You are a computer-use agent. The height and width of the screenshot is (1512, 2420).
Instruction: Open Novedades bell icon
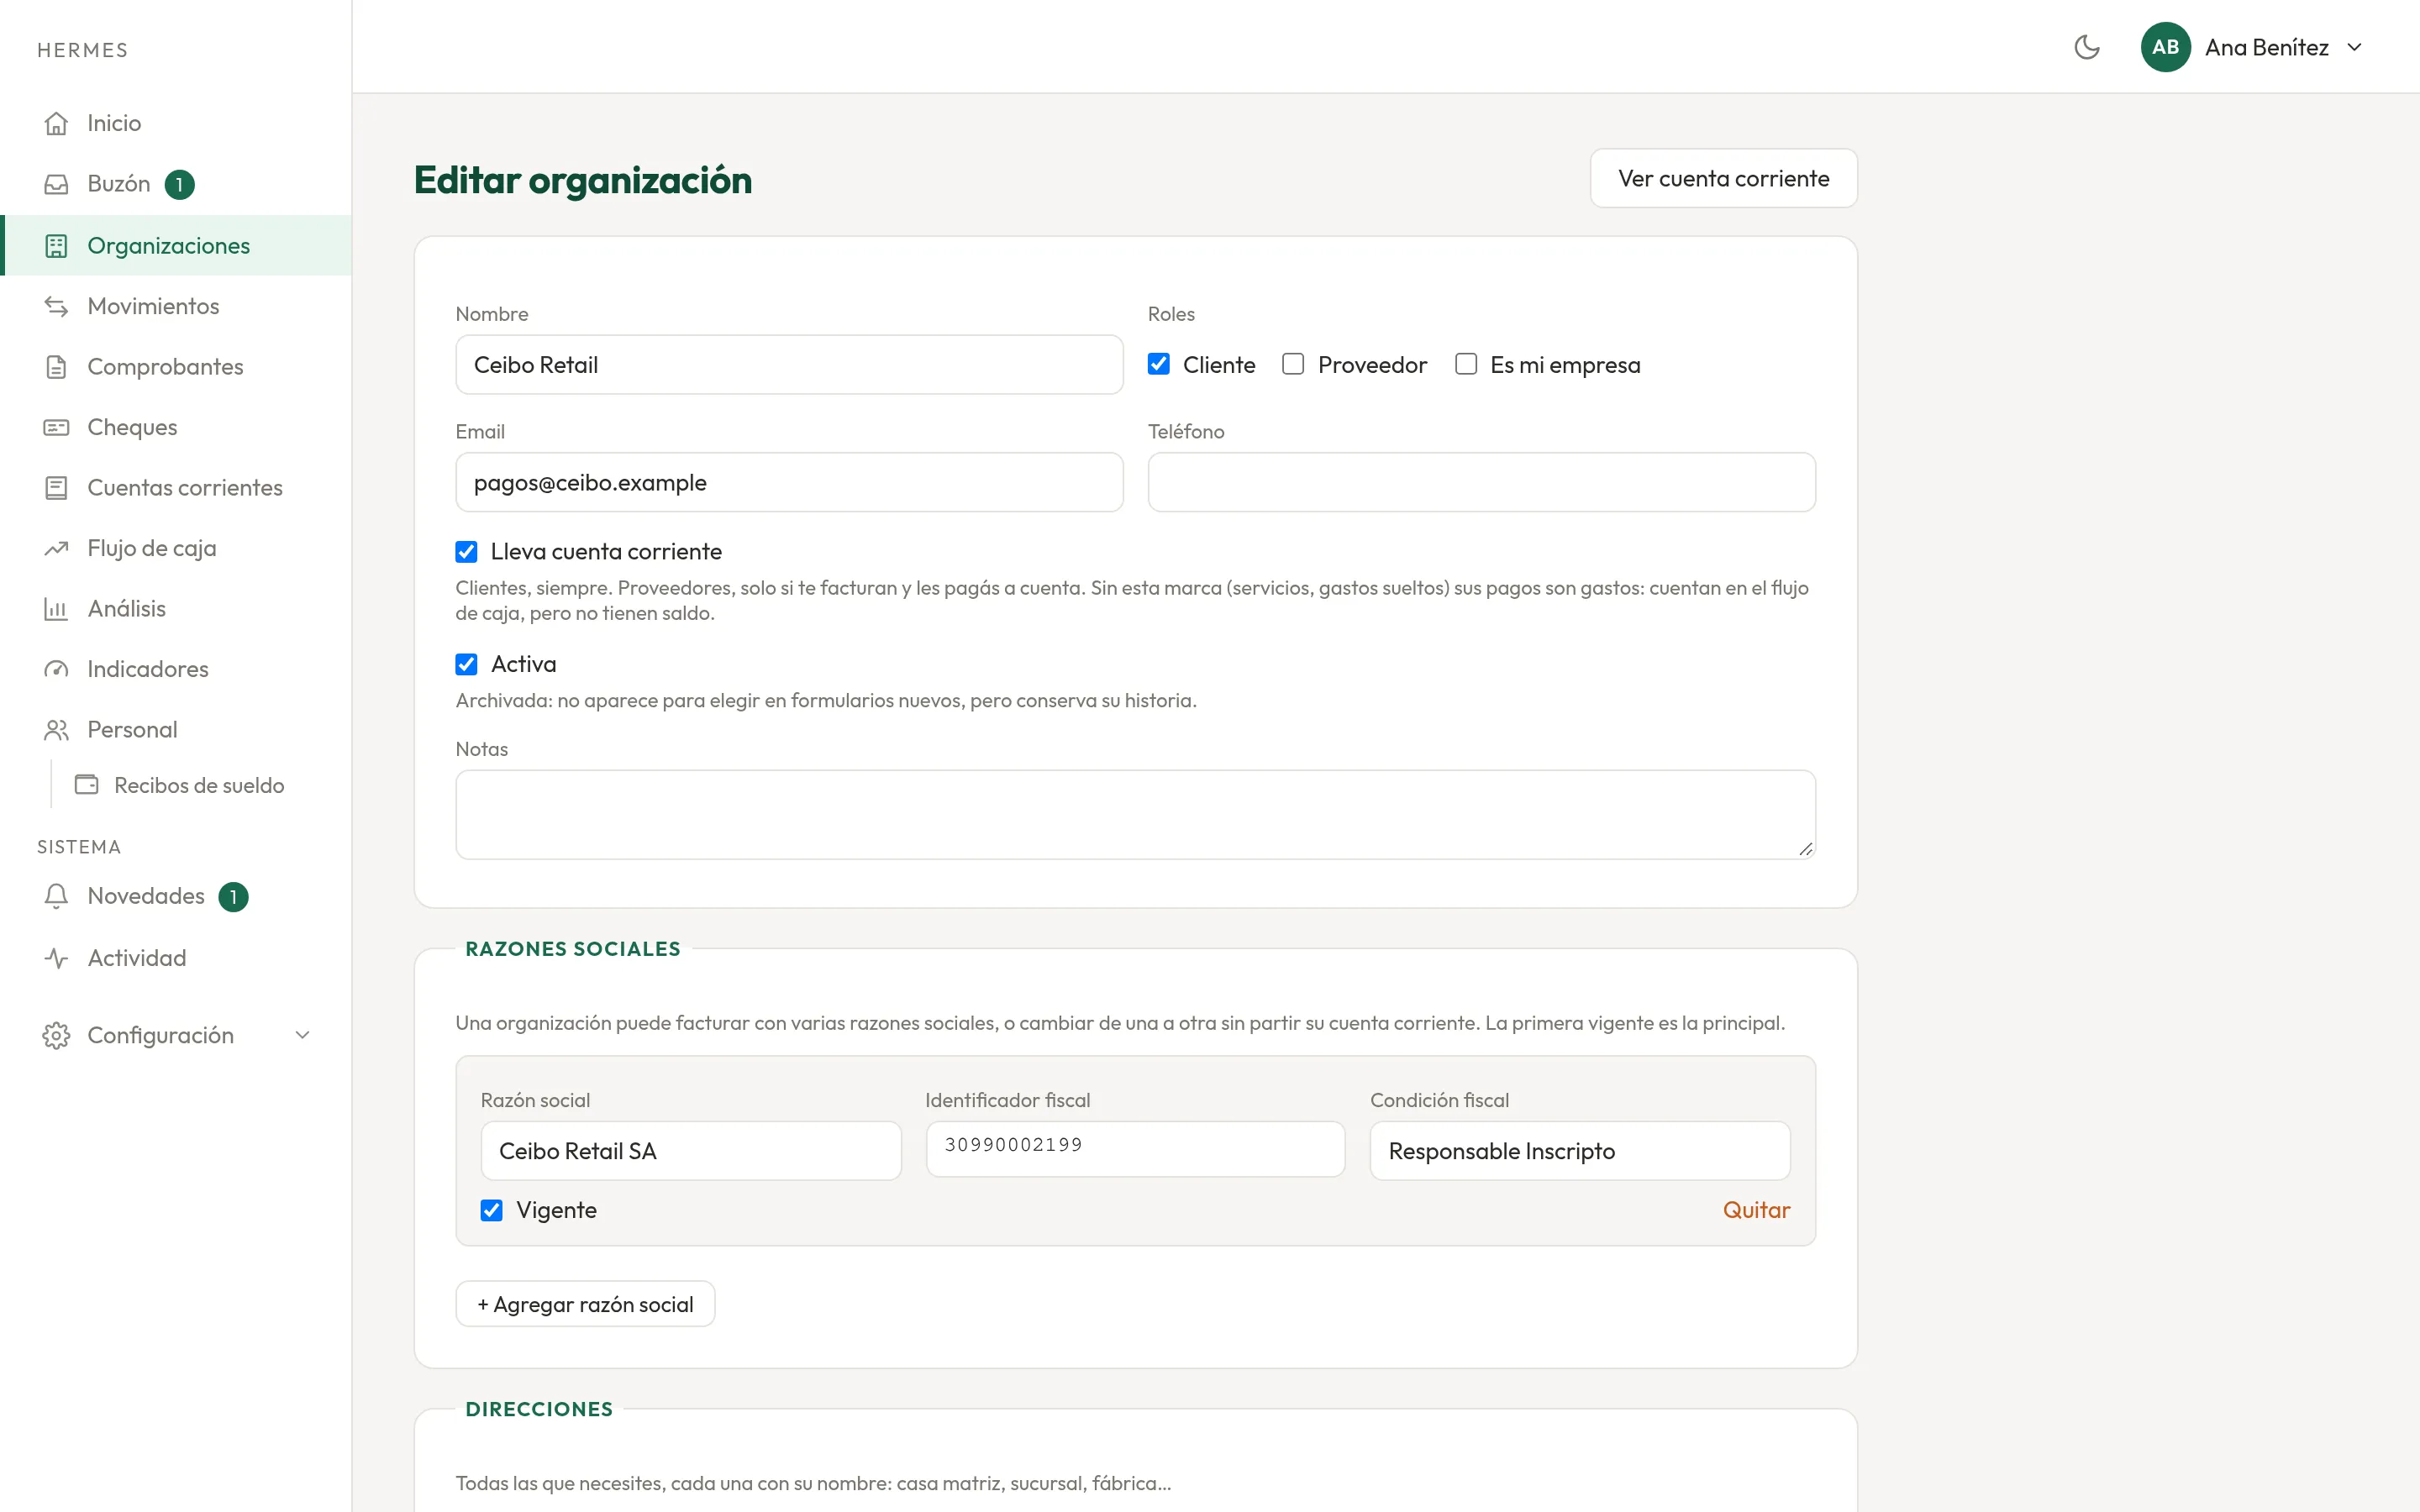(56, 896)
